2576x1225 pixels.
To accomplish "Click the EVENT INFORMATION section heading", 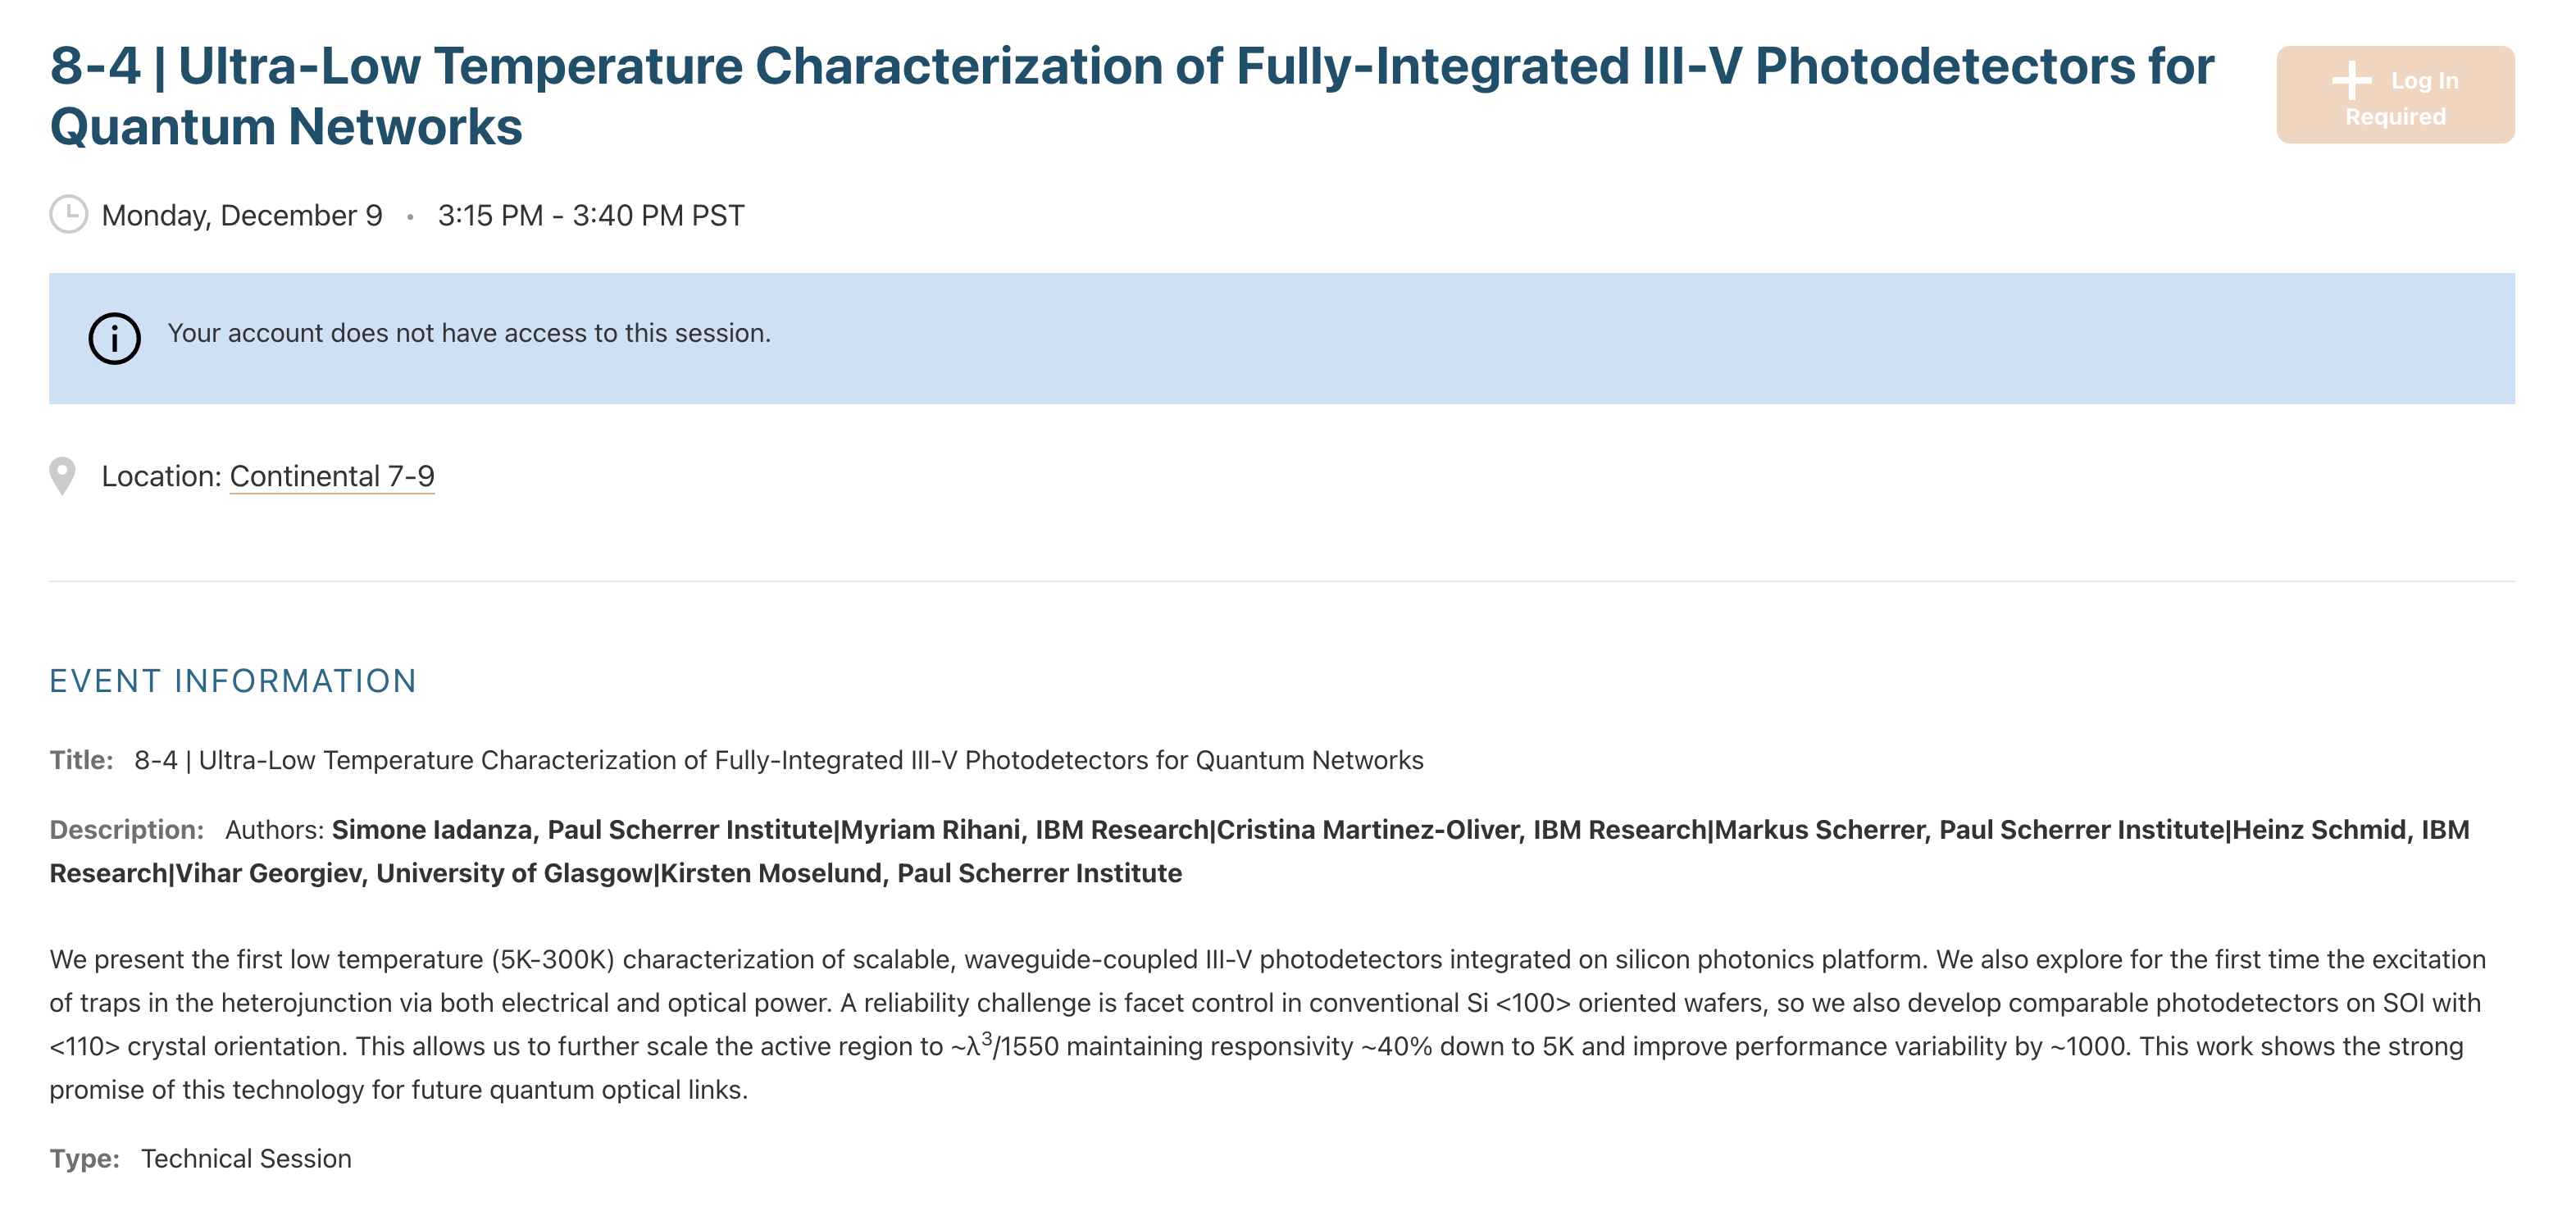I will click(x=233, y=681).
